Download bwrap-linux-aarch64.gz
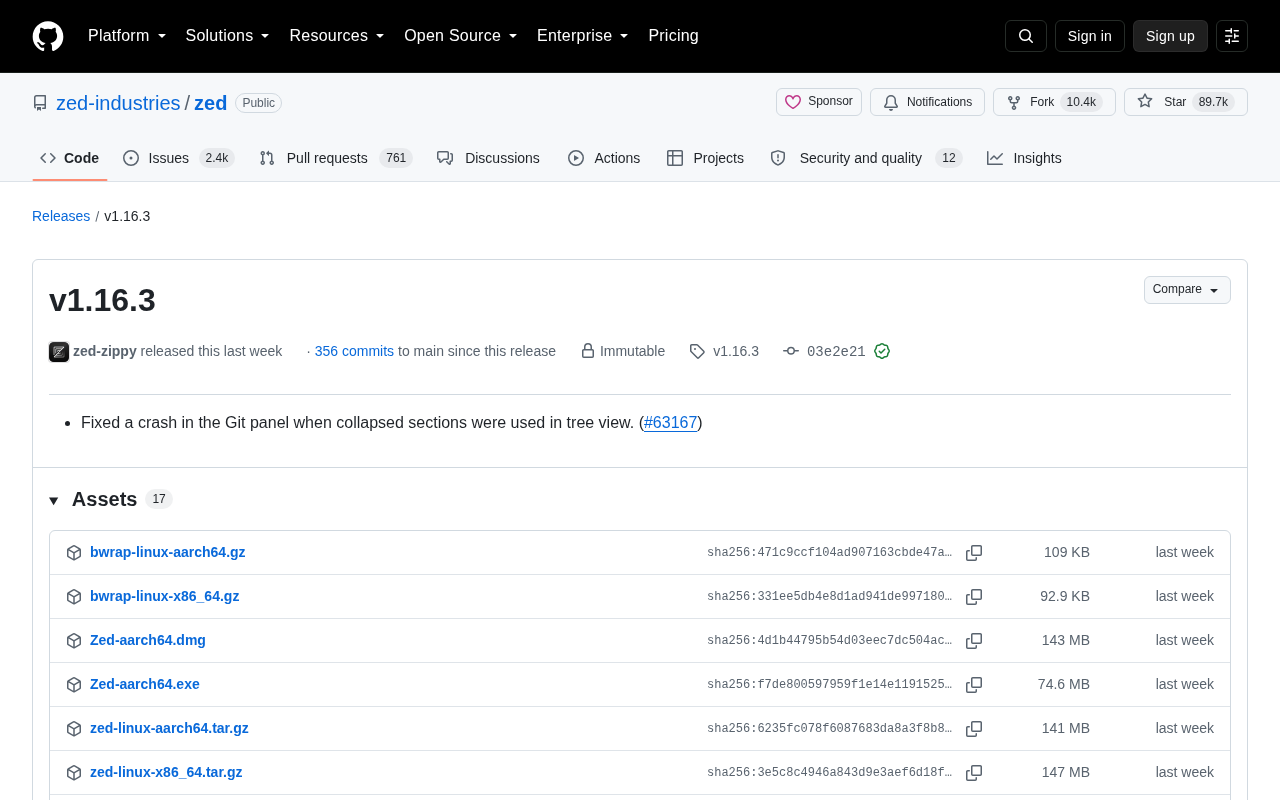The width and height of the screenshot is (1280, 800). pyautogui.click(x=167, y=552)
